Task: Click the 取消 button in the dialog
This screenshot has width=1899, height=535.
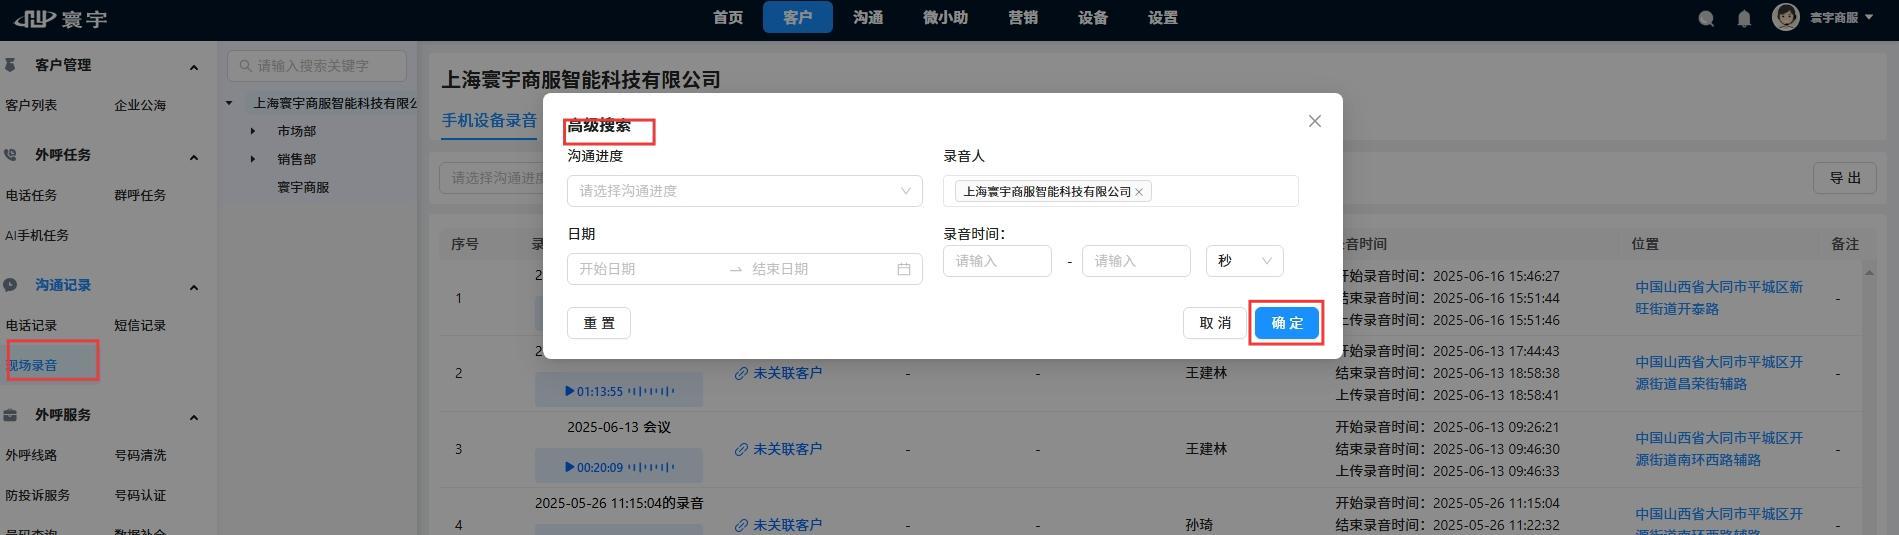Action: [1215, 323]
